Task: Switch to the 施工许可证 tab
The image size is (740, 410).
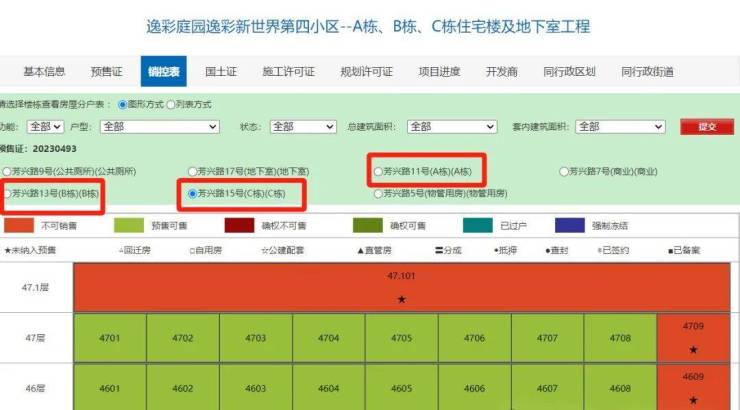Action: [x=288, y=72]
